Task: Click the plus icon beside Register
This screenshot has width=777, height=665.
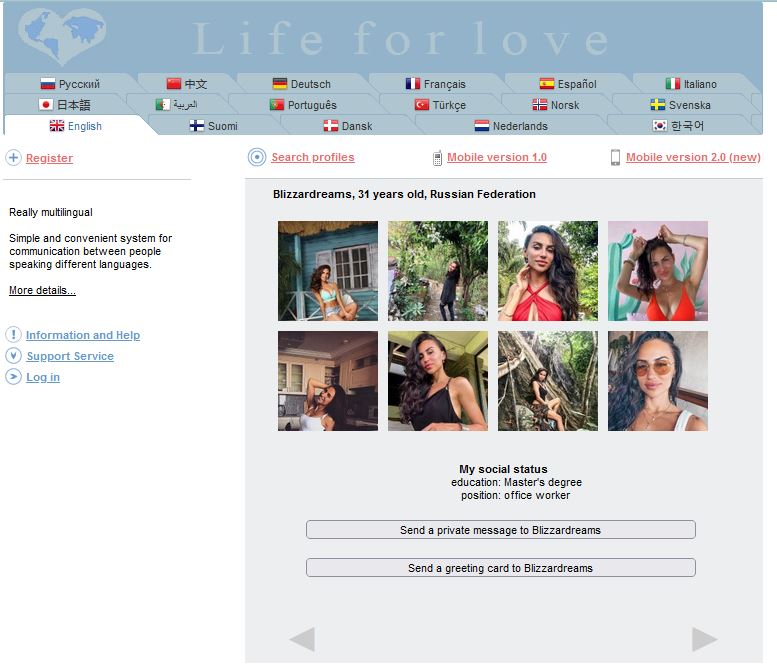Action: coord(13,158)
